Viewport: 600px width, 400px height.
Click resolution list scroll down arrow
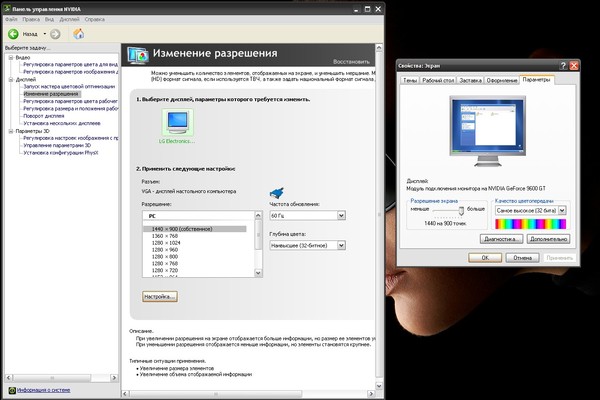tap(258, 273)
